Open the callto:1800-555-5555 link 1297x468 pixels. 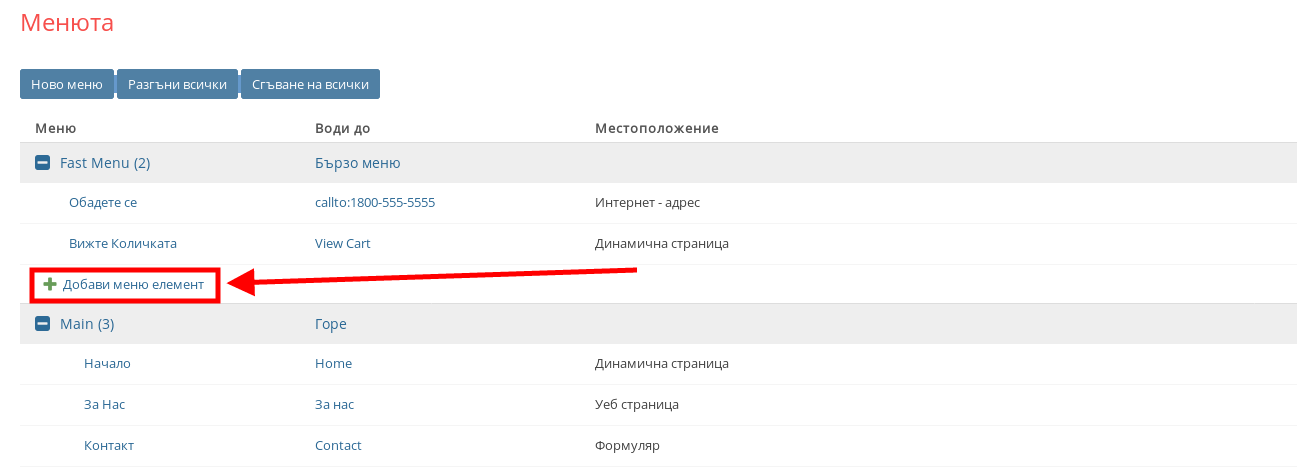click(x=374, y=203)
